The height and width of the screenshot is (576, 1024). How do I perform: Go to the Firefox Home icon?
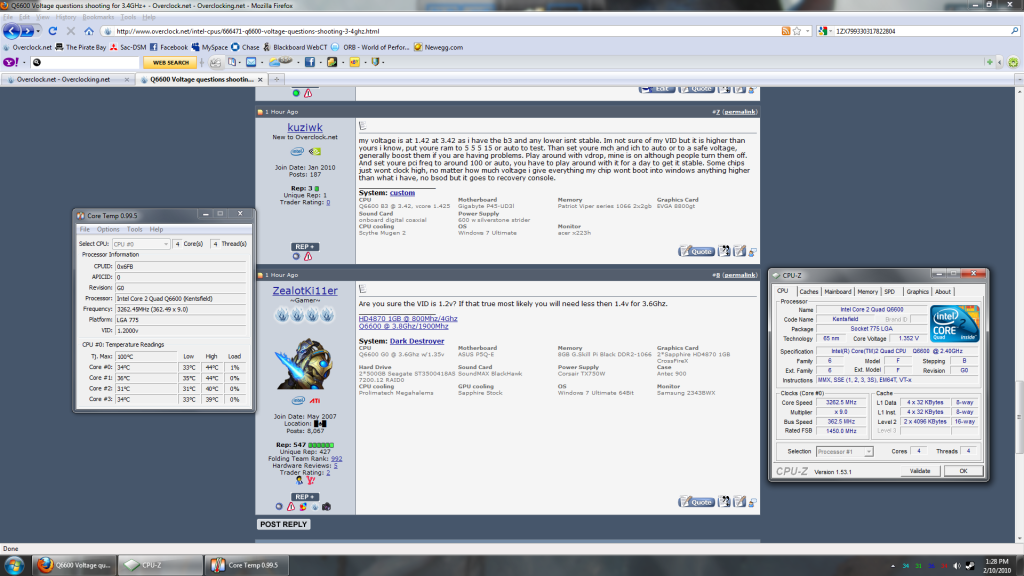pyautogui.click(x=89, y=32)
